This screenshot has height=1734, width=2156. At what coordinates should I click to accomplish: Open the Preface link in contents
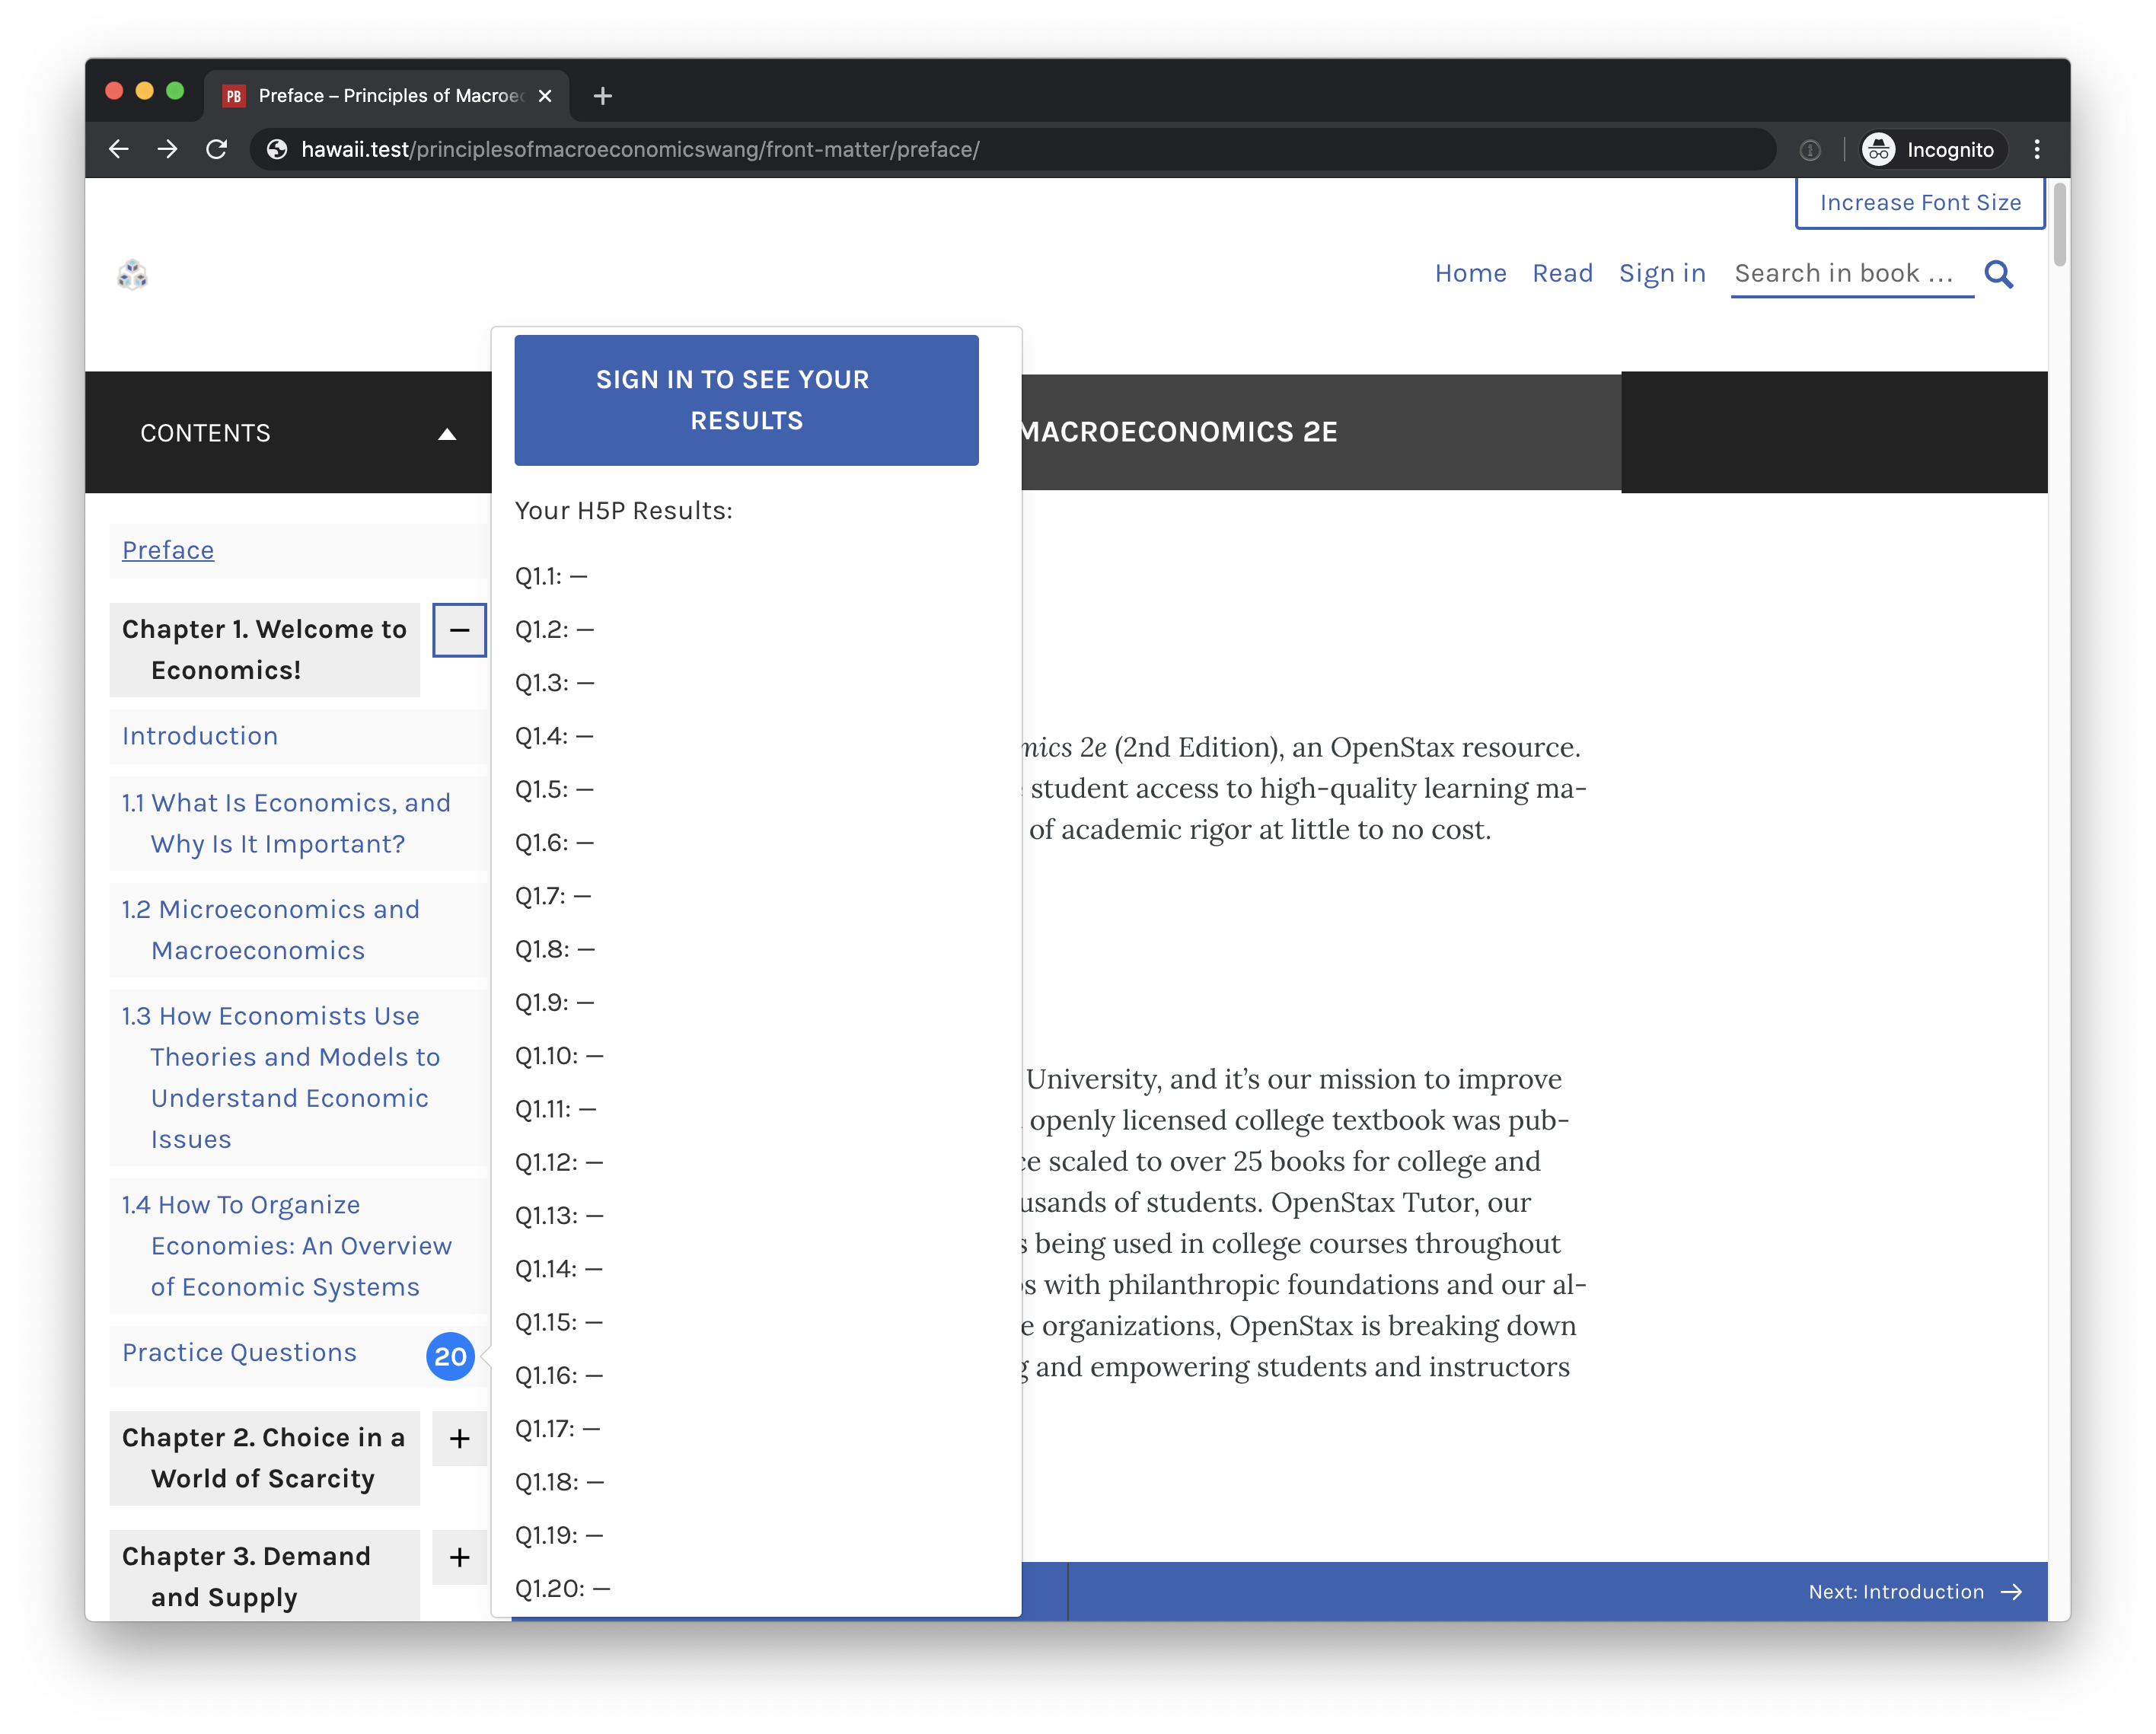[x=168, y=550]
